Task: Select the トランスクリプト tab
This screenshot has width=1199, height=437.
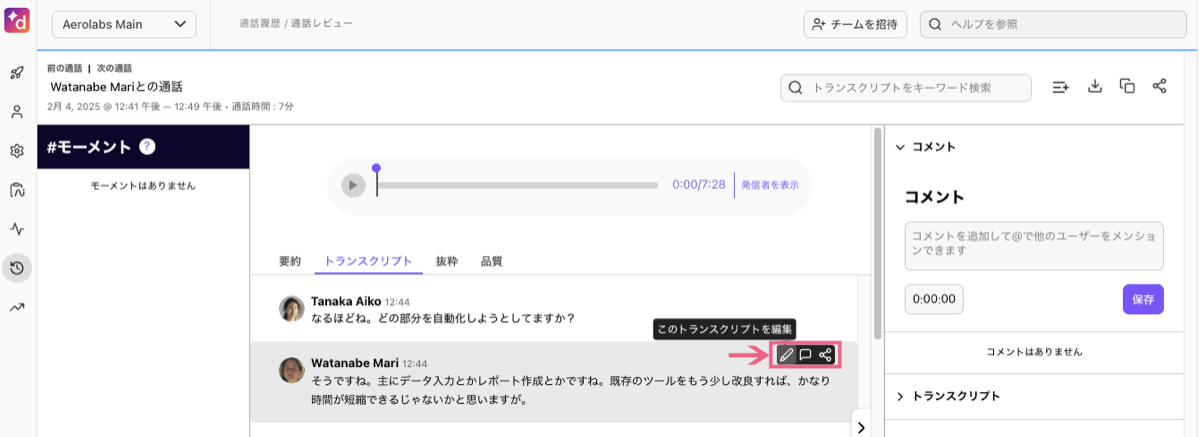Action: (x=369, y=261)
